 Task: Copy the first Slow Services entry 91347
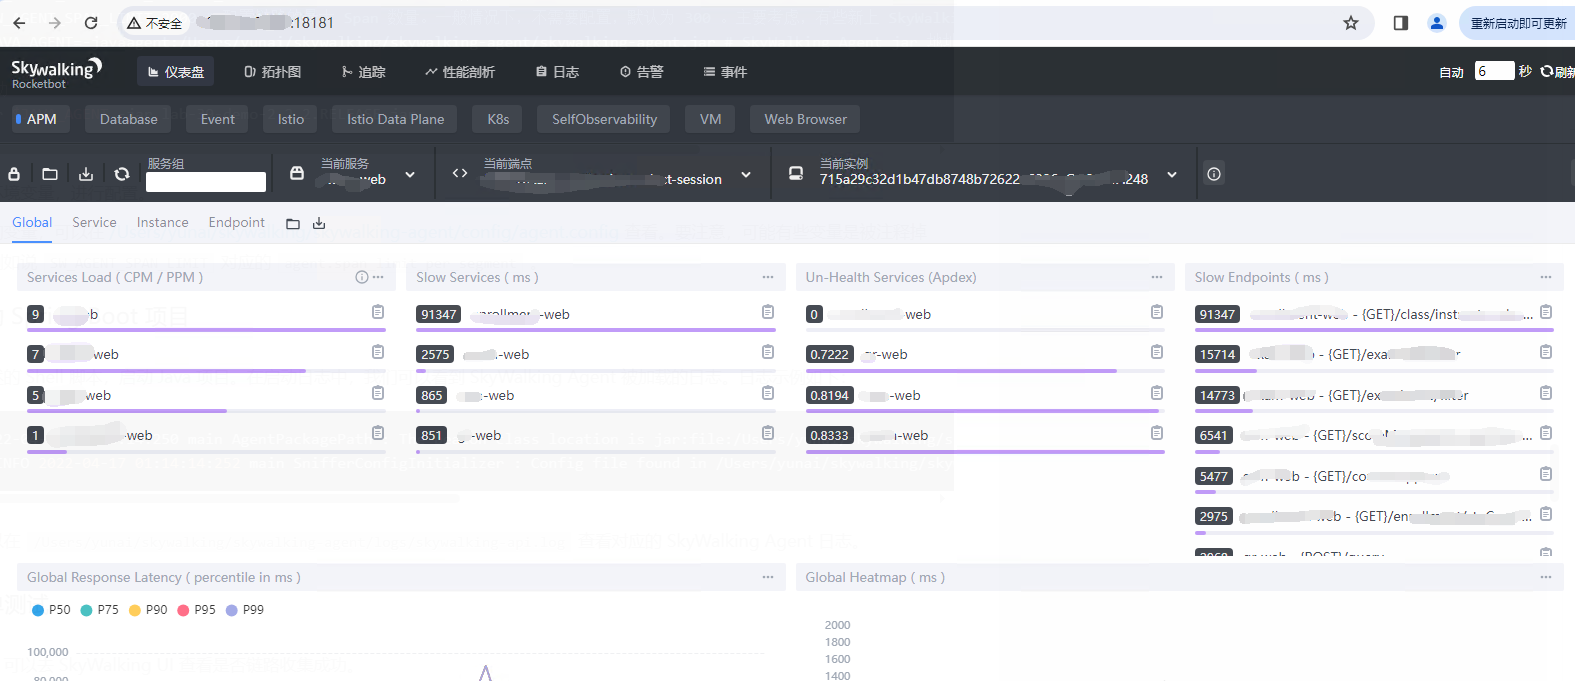(x=767, y=312)
